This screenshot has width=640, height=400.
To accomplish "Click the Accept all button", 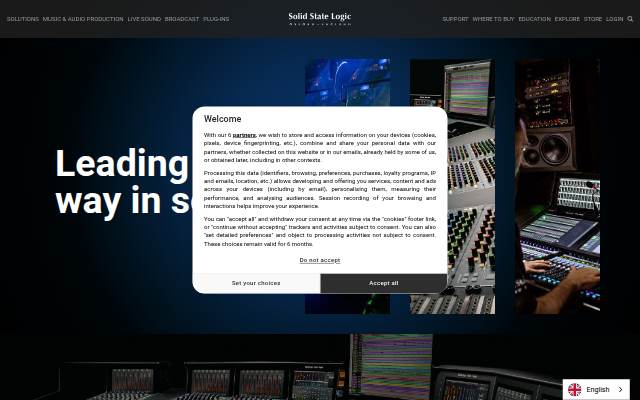I will (384, 283).
